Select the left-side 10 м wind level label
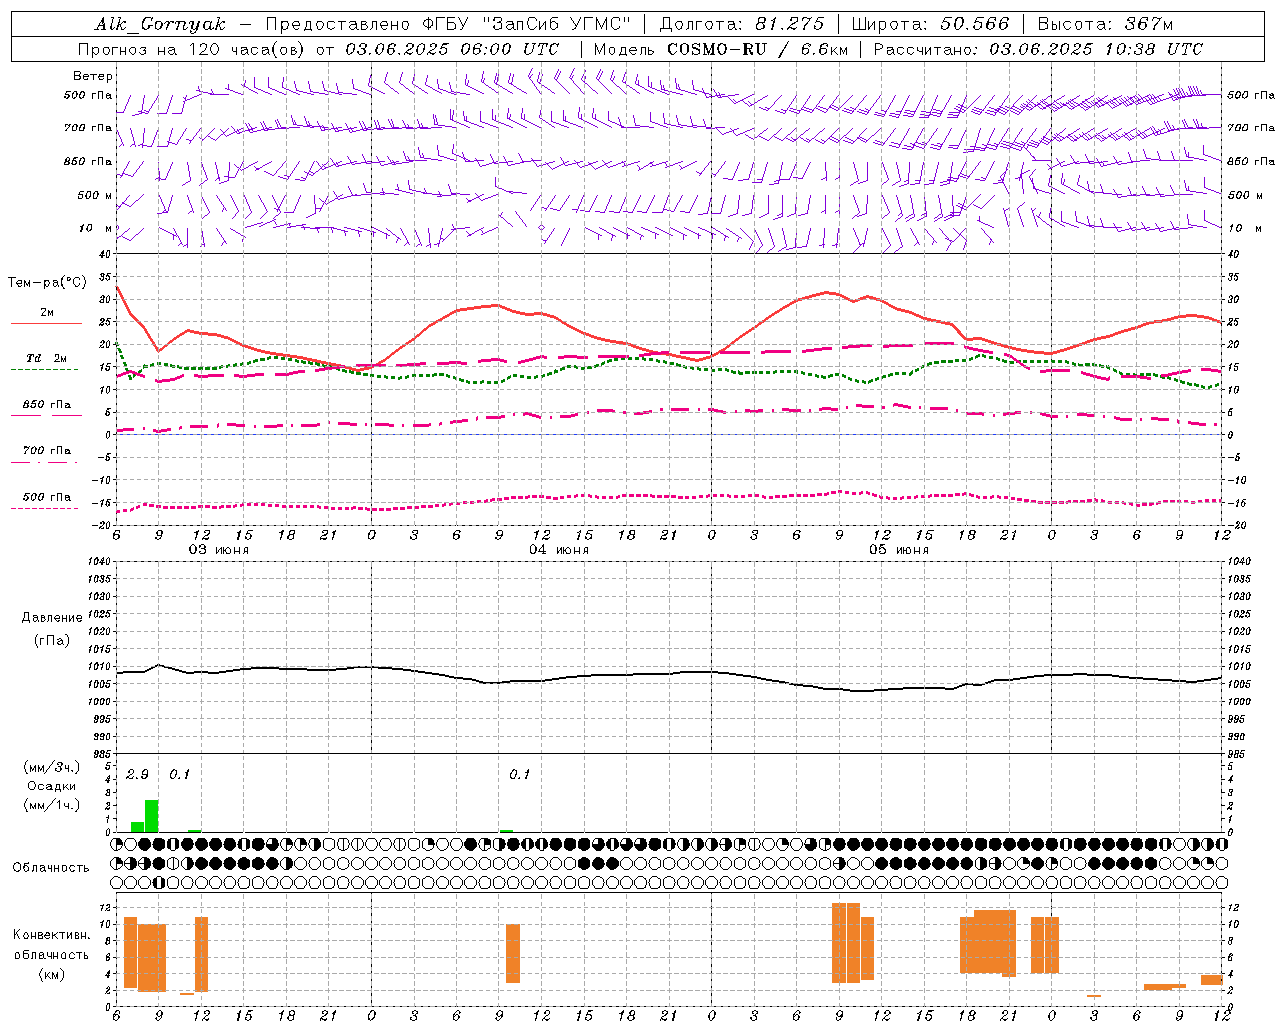 pos(95,229)
